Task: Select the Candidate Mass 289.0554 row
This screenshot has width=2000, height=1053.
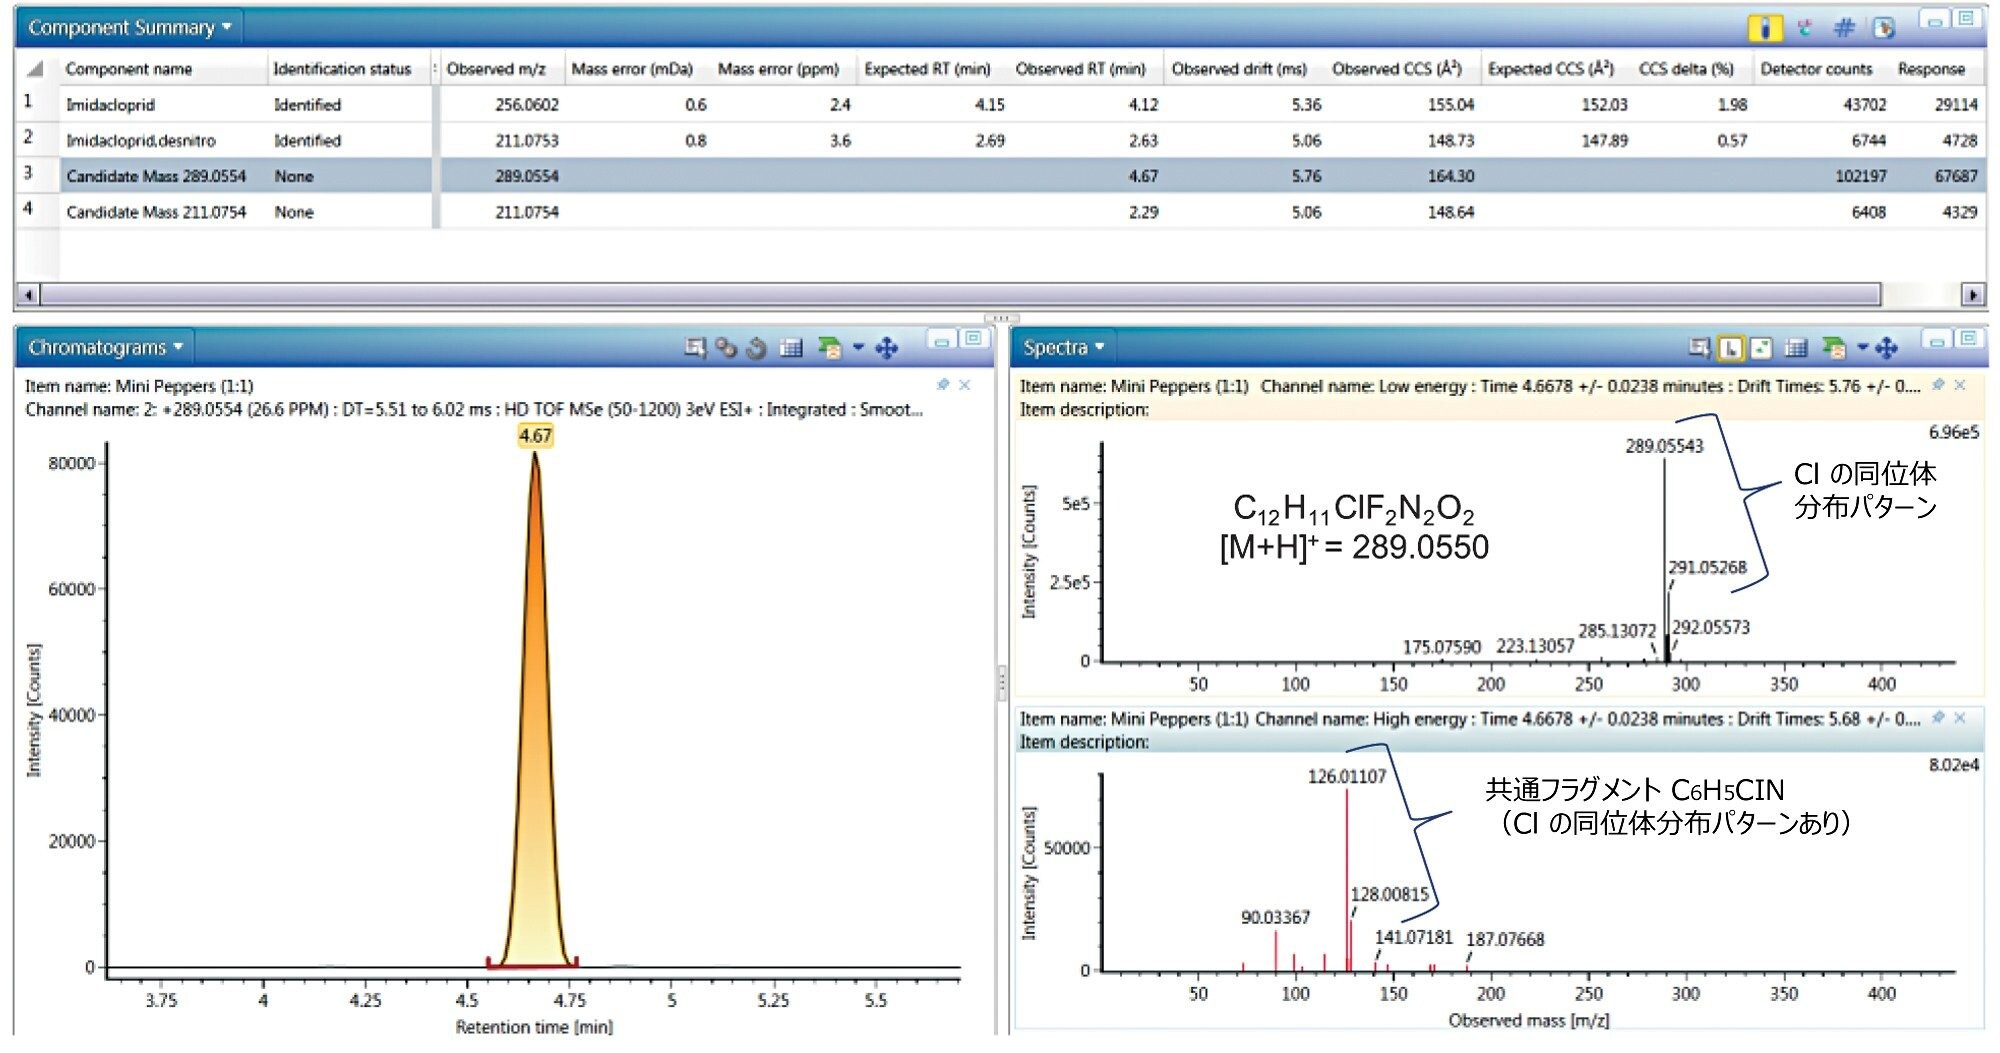Action: pos(1000,176)
